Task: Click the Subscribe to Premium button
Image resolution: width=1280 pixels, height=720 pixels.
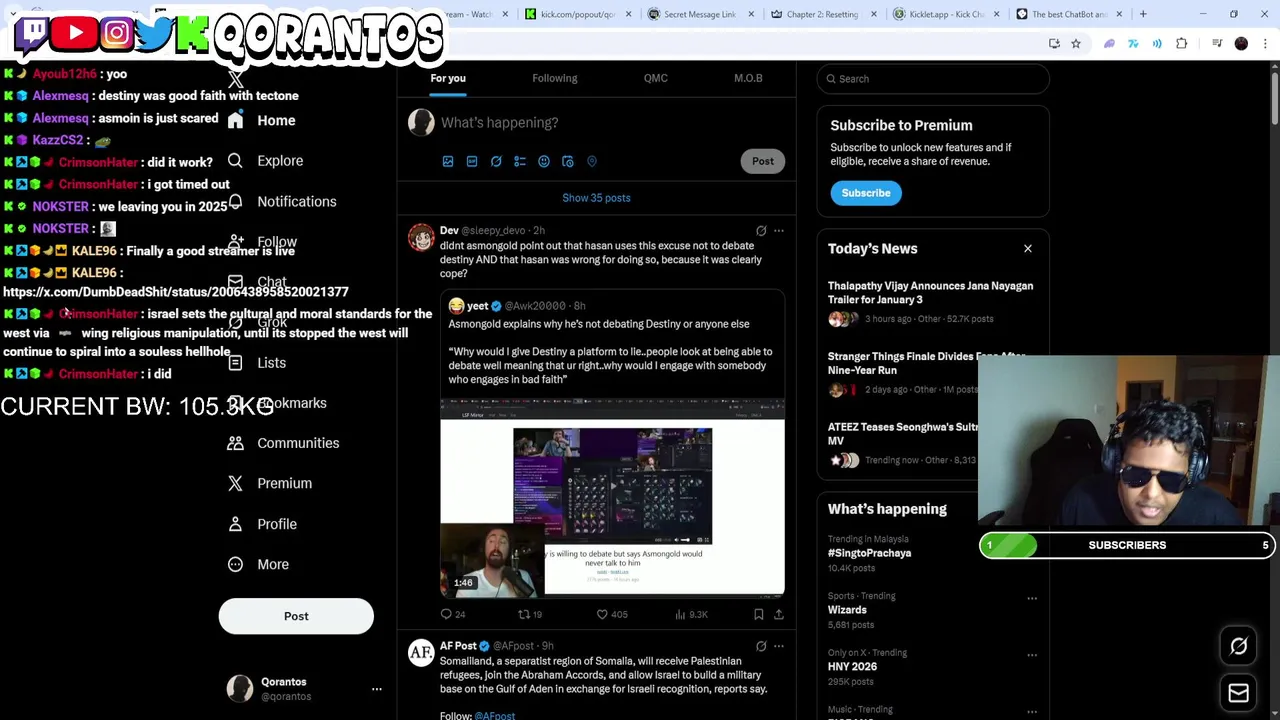Action: tap(866, 193)
